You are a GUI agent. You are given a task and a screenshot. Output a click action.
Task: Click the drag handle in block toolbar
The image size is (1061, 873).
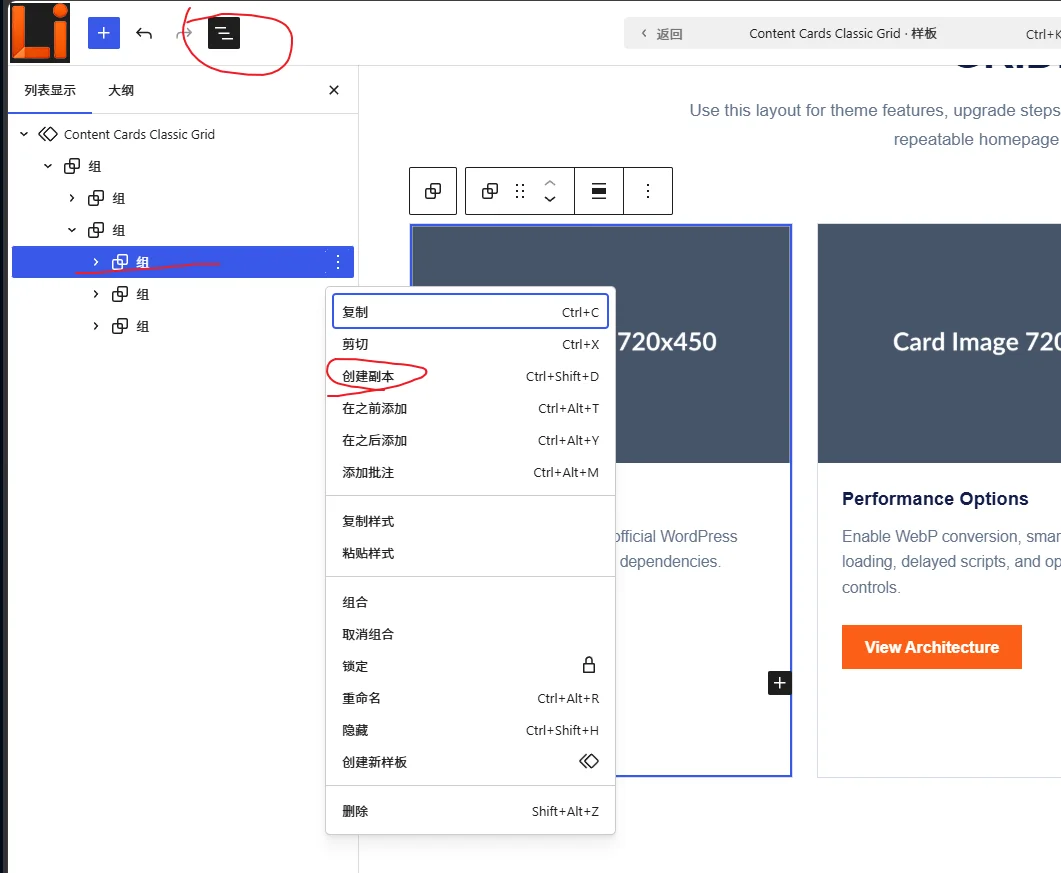click(520, 191)
